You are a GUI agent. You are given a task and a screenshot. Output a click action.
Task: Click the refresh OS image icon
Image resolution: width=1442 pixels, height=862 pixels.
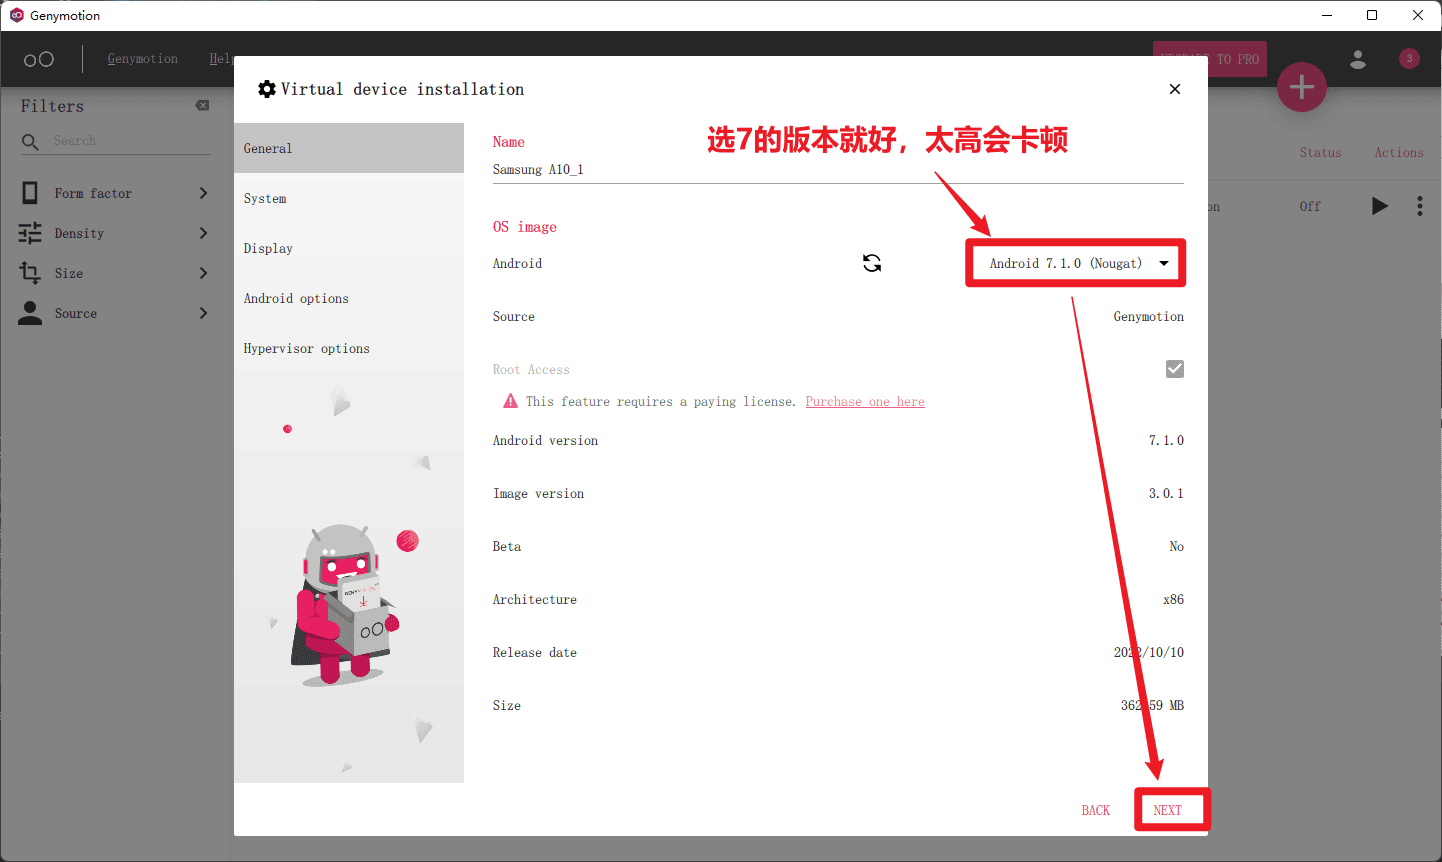click(x=872, y=263)
